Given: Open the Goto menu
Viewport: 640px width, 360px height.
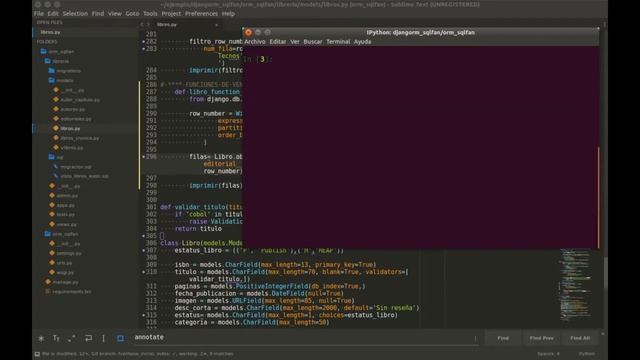Looking at the screenshot, I should point(132,13).
